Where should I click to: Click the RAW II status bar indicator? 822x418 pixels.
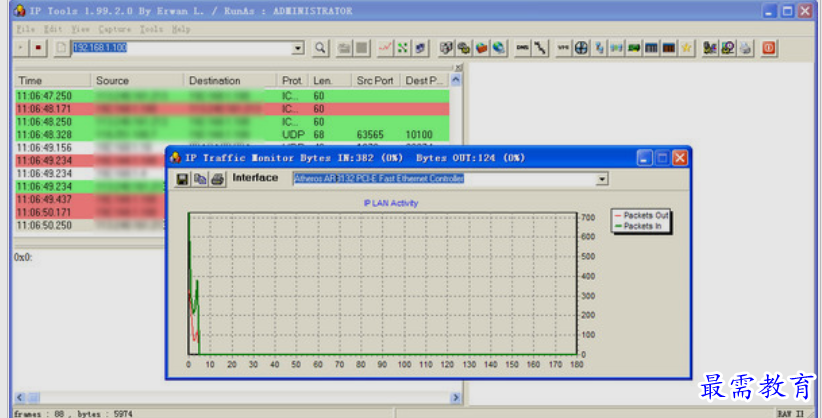point(791,414)
